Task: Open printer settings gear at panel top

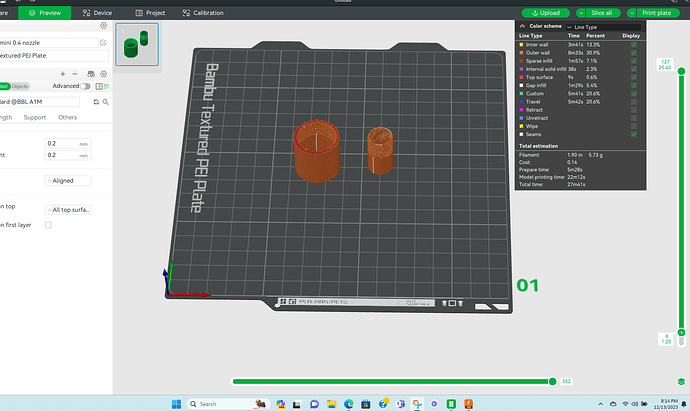Action: (103, 26)
